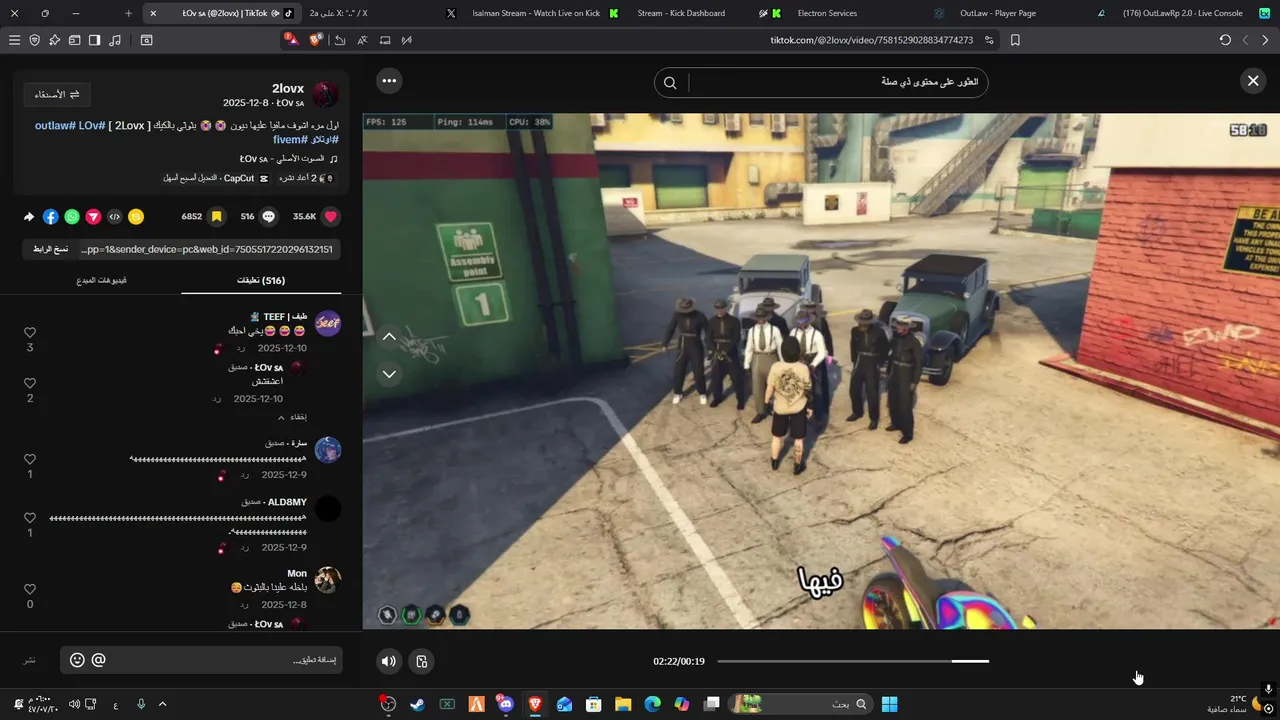Open the 516 comments bubble icon
The image size is (1280, 720).
coord(269,216)
